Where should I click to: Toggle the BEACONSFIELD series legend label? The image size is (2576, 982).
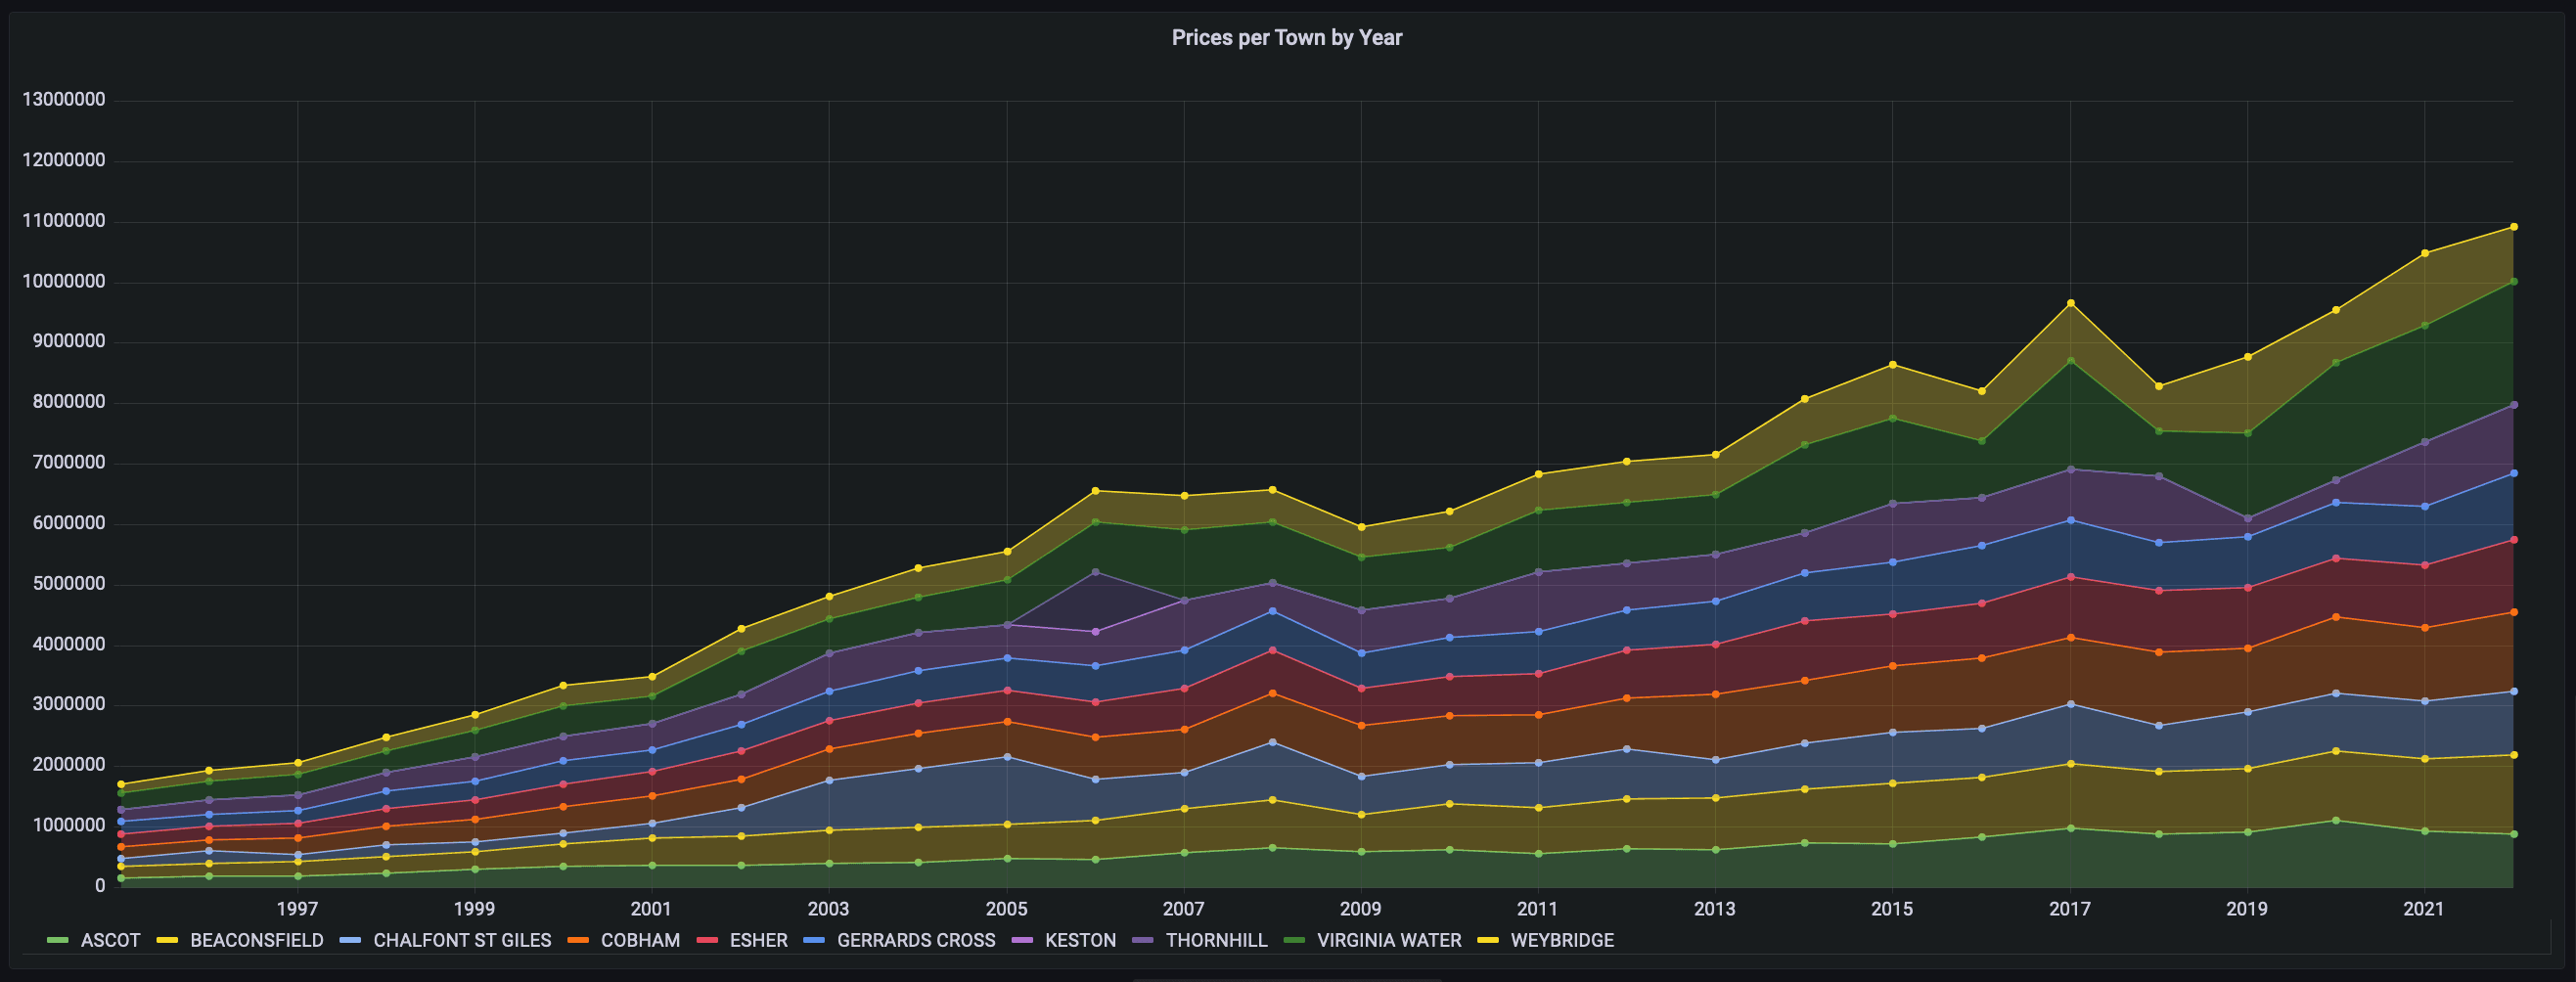click(256, 940)
